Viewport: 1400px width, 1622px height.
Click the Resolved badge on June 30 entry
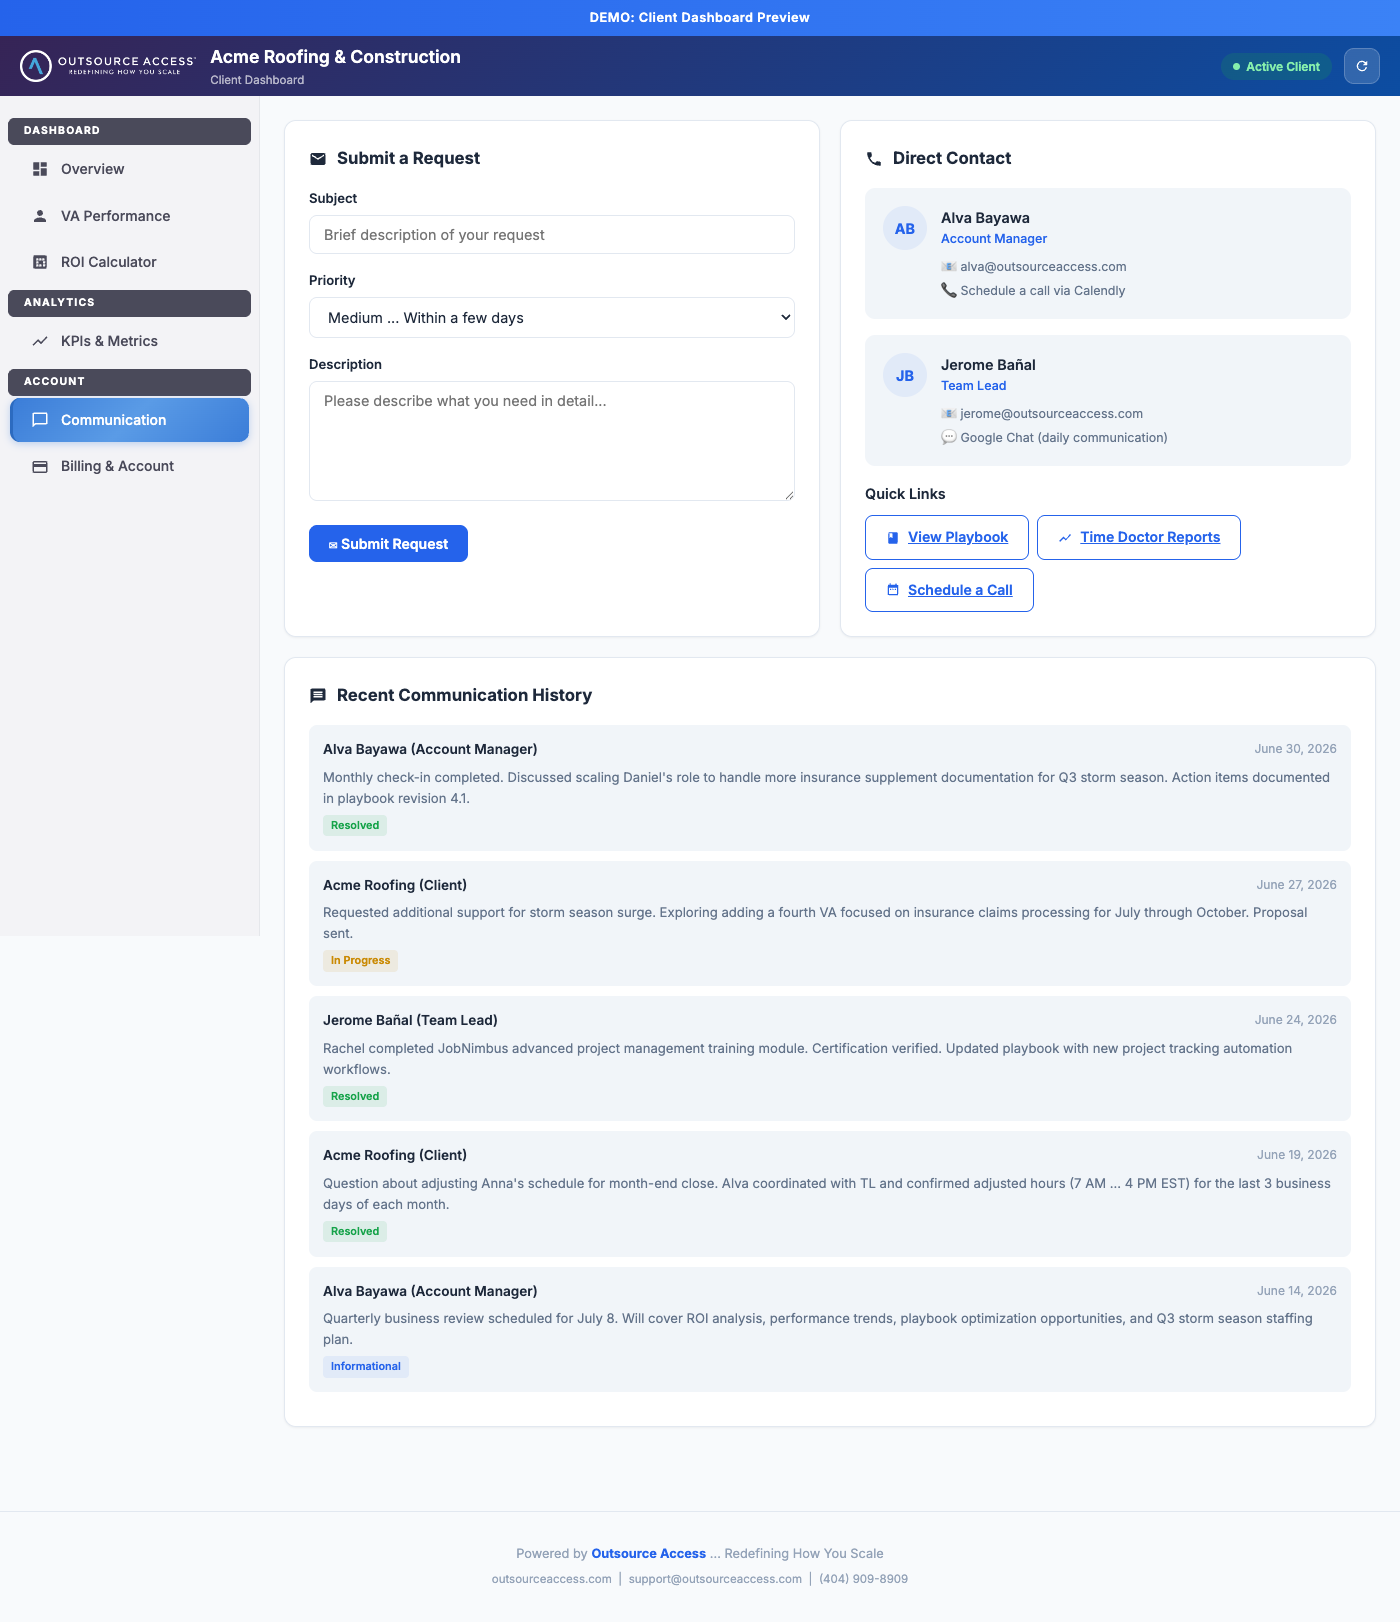click(x=355, y=826)
